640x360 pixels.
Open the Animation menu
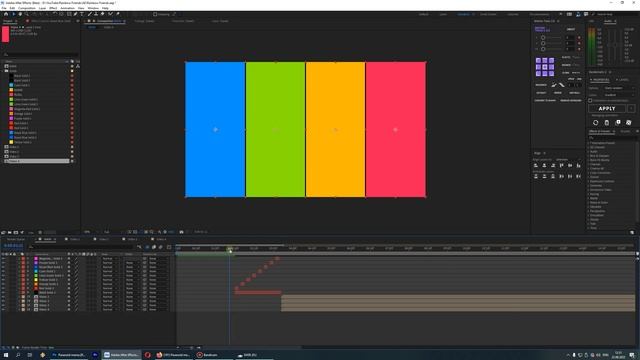point(68,8)
